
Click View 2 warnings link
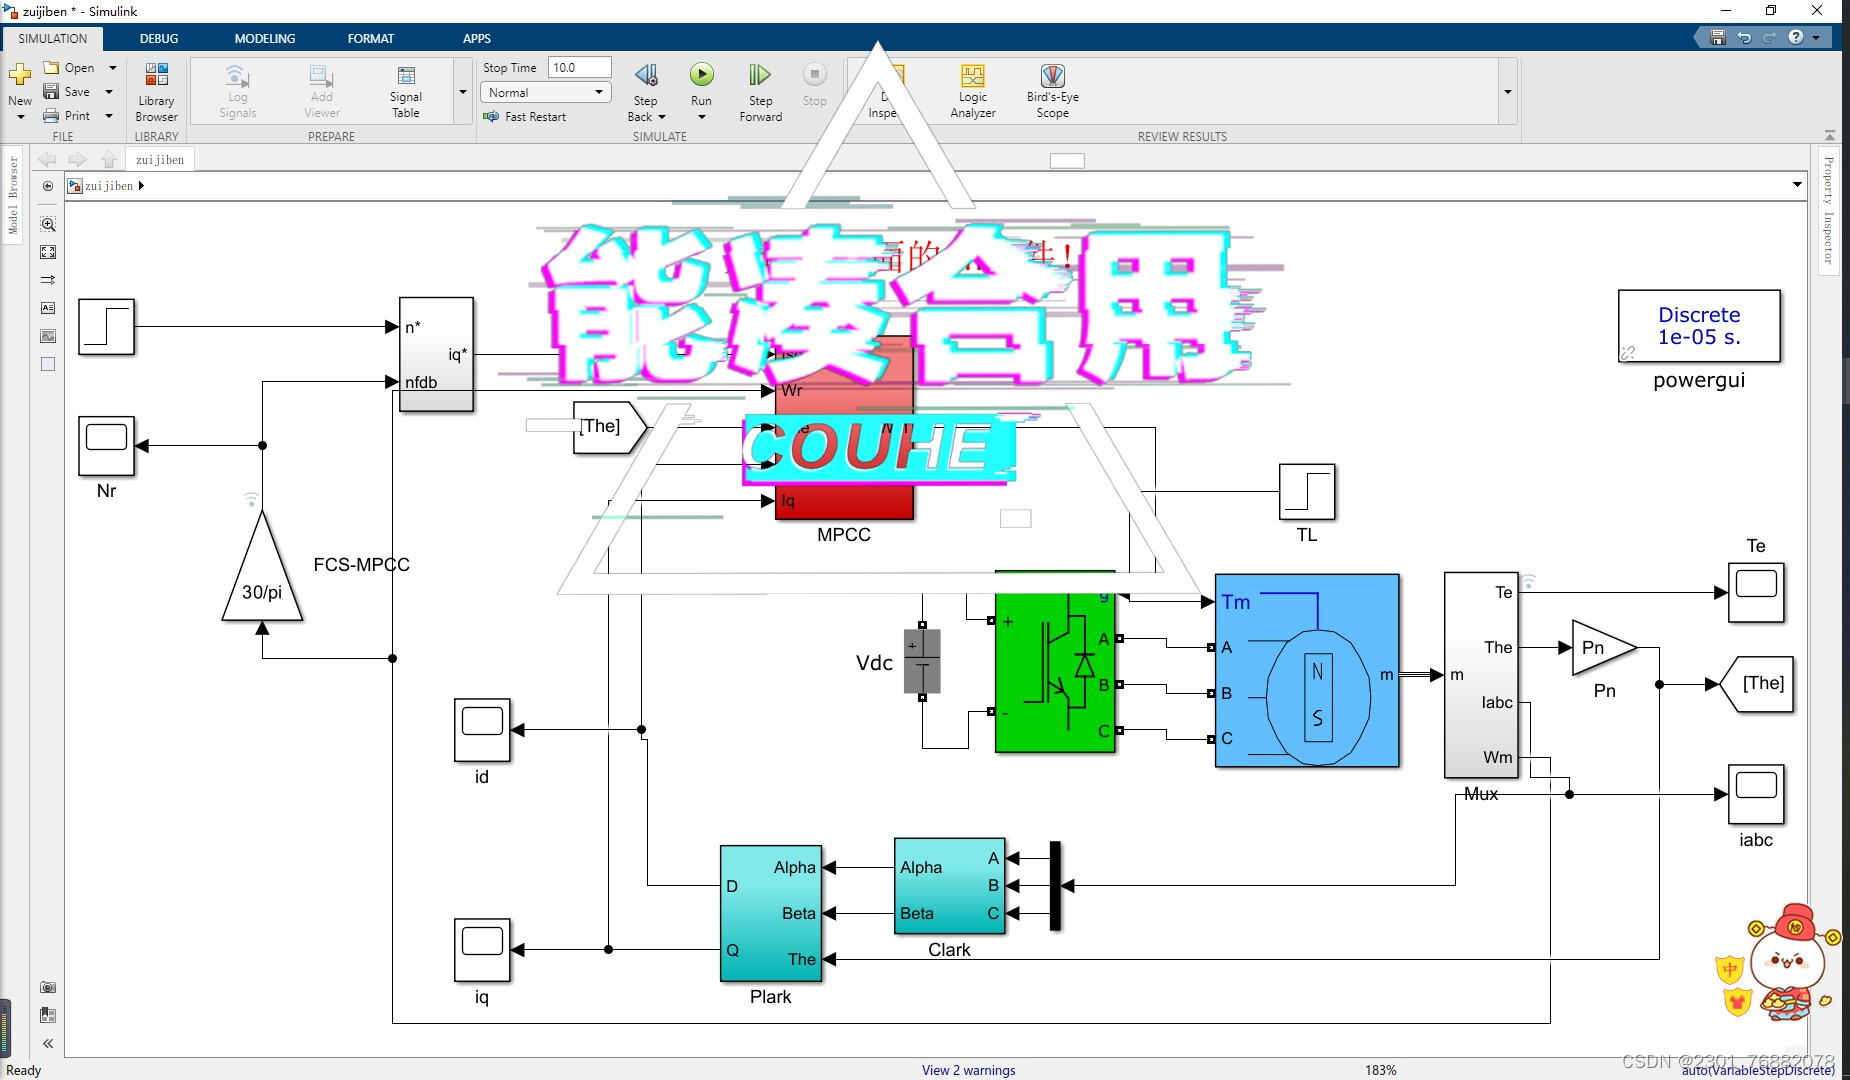tap(968, 1070)
